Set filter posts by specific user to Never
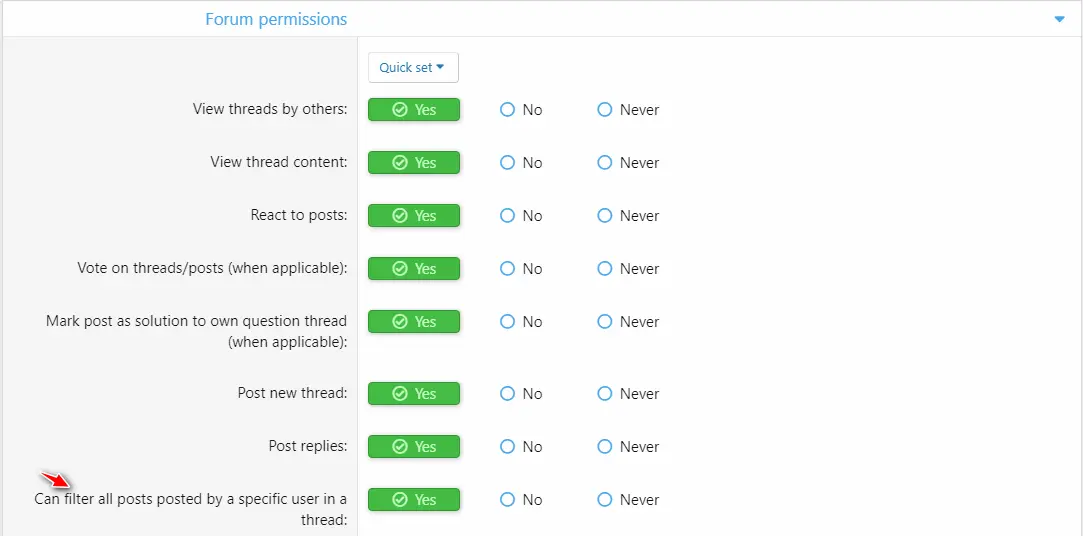Viewport: 1083px width, 536px height. (629, 499)
